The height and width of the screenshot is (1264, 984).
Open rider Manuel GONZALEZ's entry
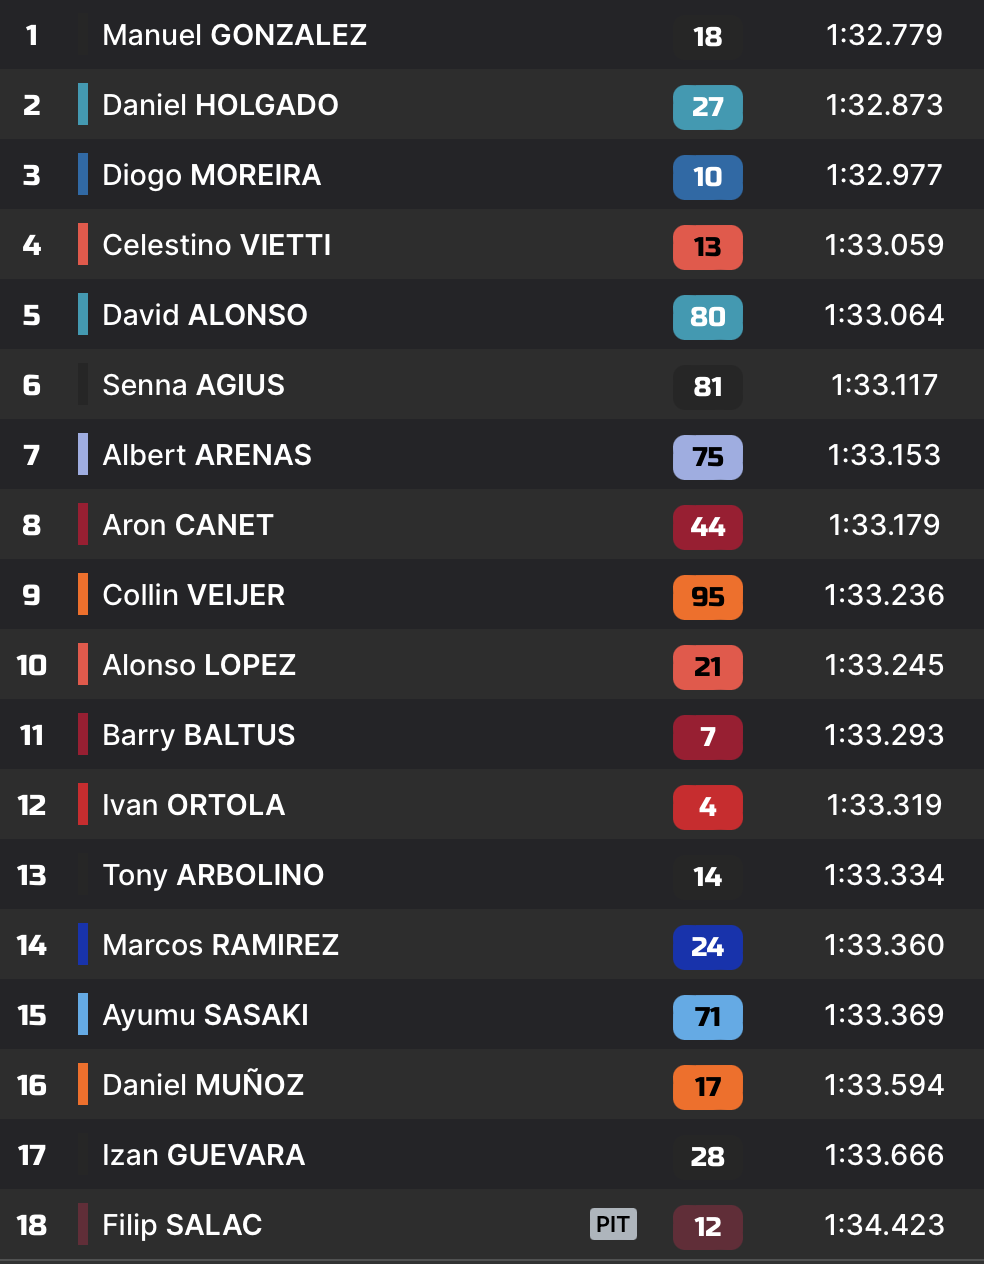click(234, 35)
